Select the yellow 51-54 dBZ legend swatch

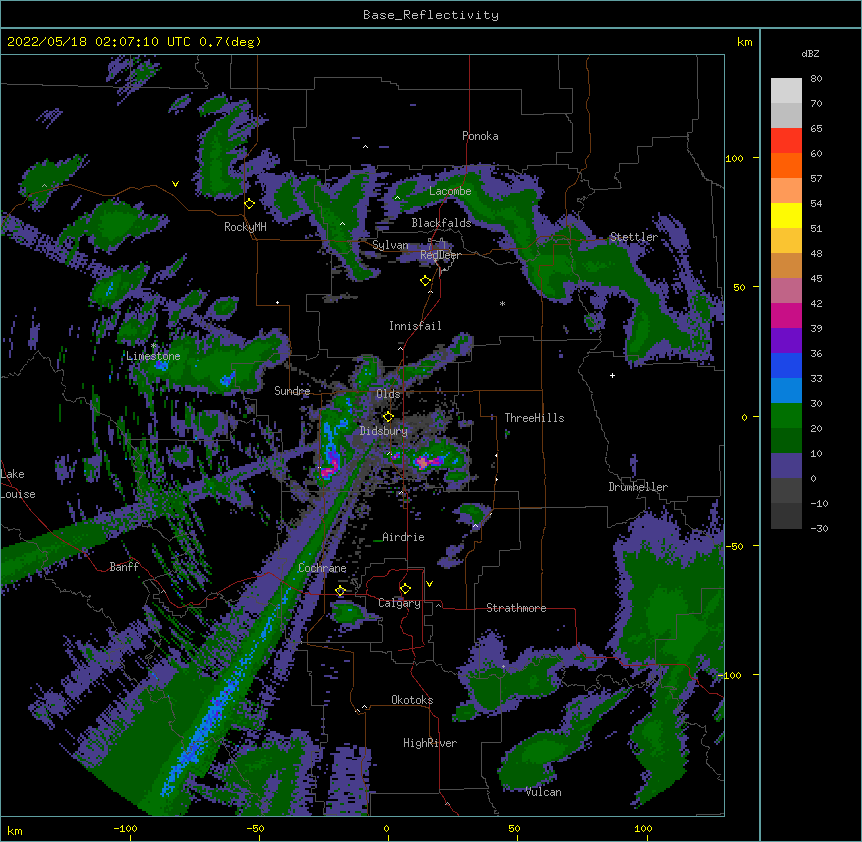coord(786,215)
